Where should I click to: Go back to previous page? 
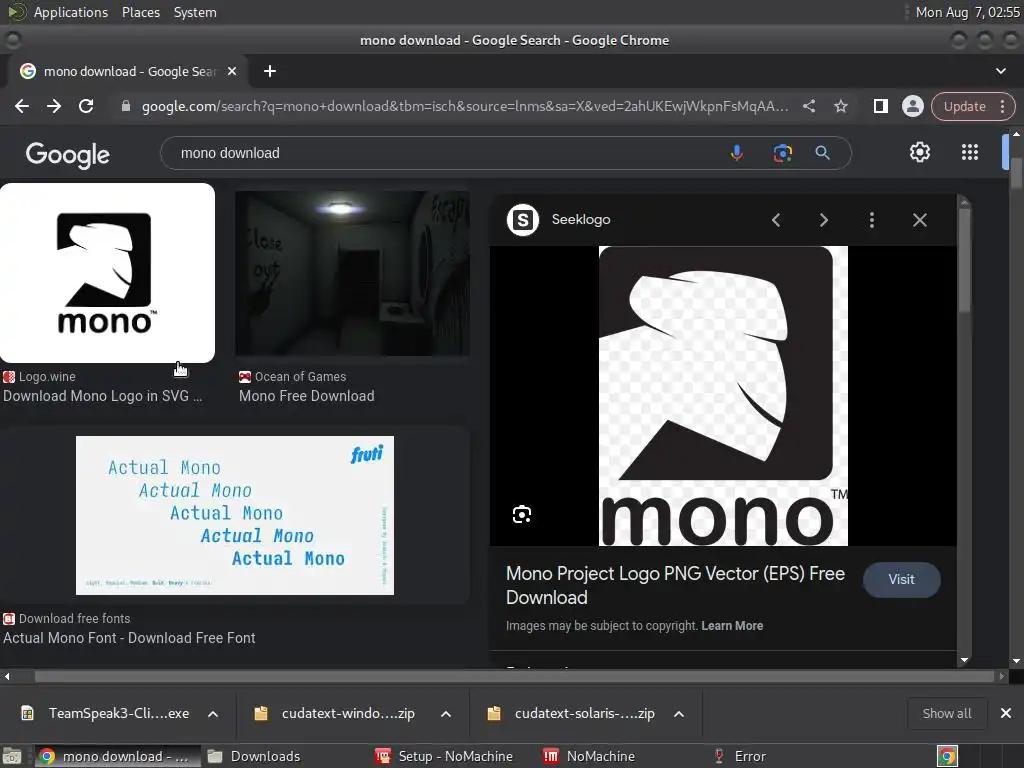coord(22,106)
